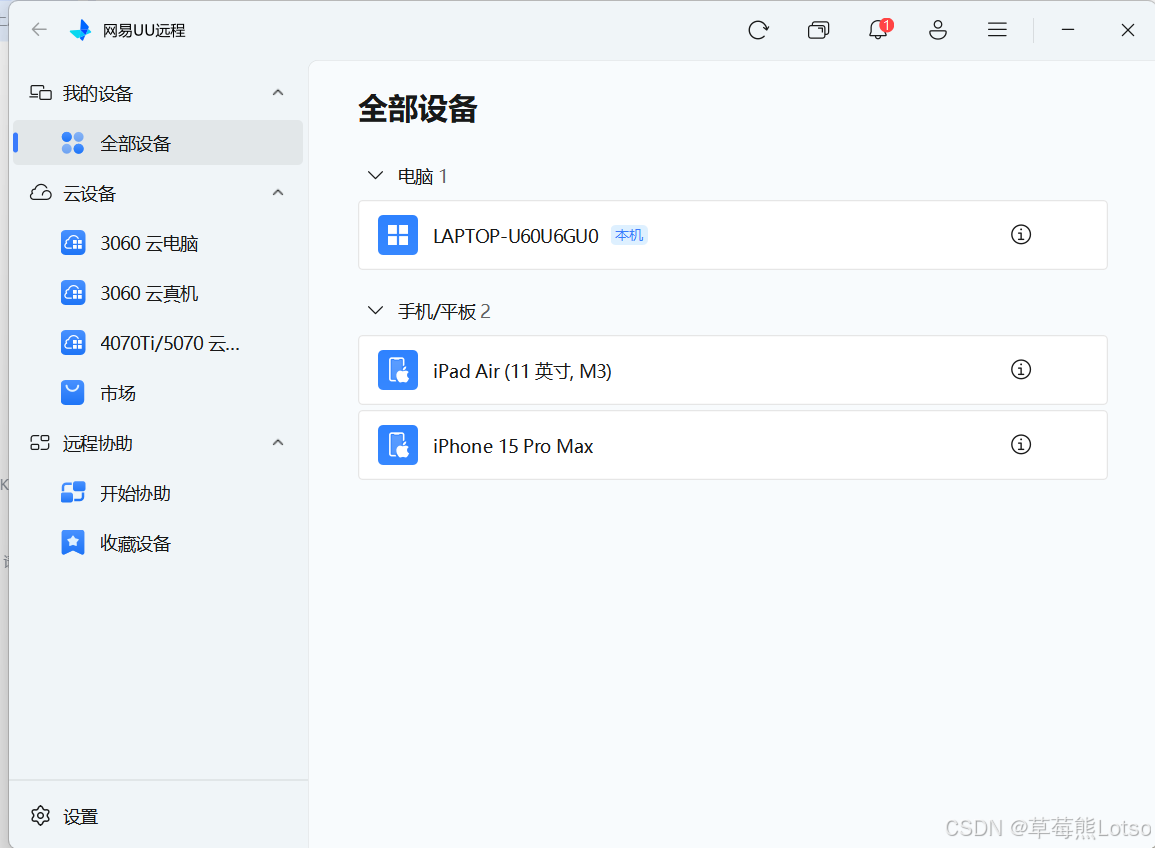Click the 云设备 cloud icon

[41, 193]
